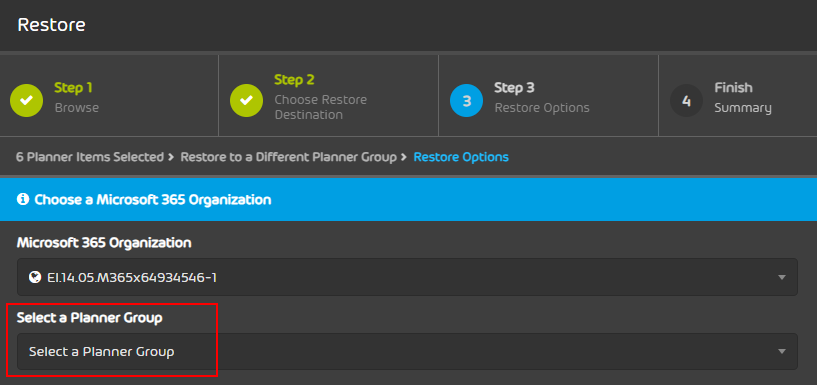Screen dimensions: 817x385
Task: Click the Select a Planner Group label
Action: coord(90,317)
